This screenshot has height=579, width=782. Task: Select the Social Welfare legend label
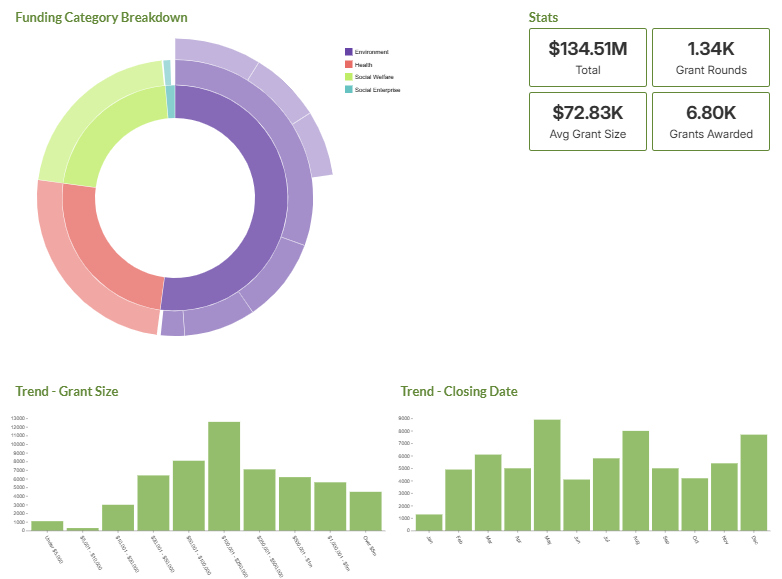pyautogui.click(x=373, y=77)
